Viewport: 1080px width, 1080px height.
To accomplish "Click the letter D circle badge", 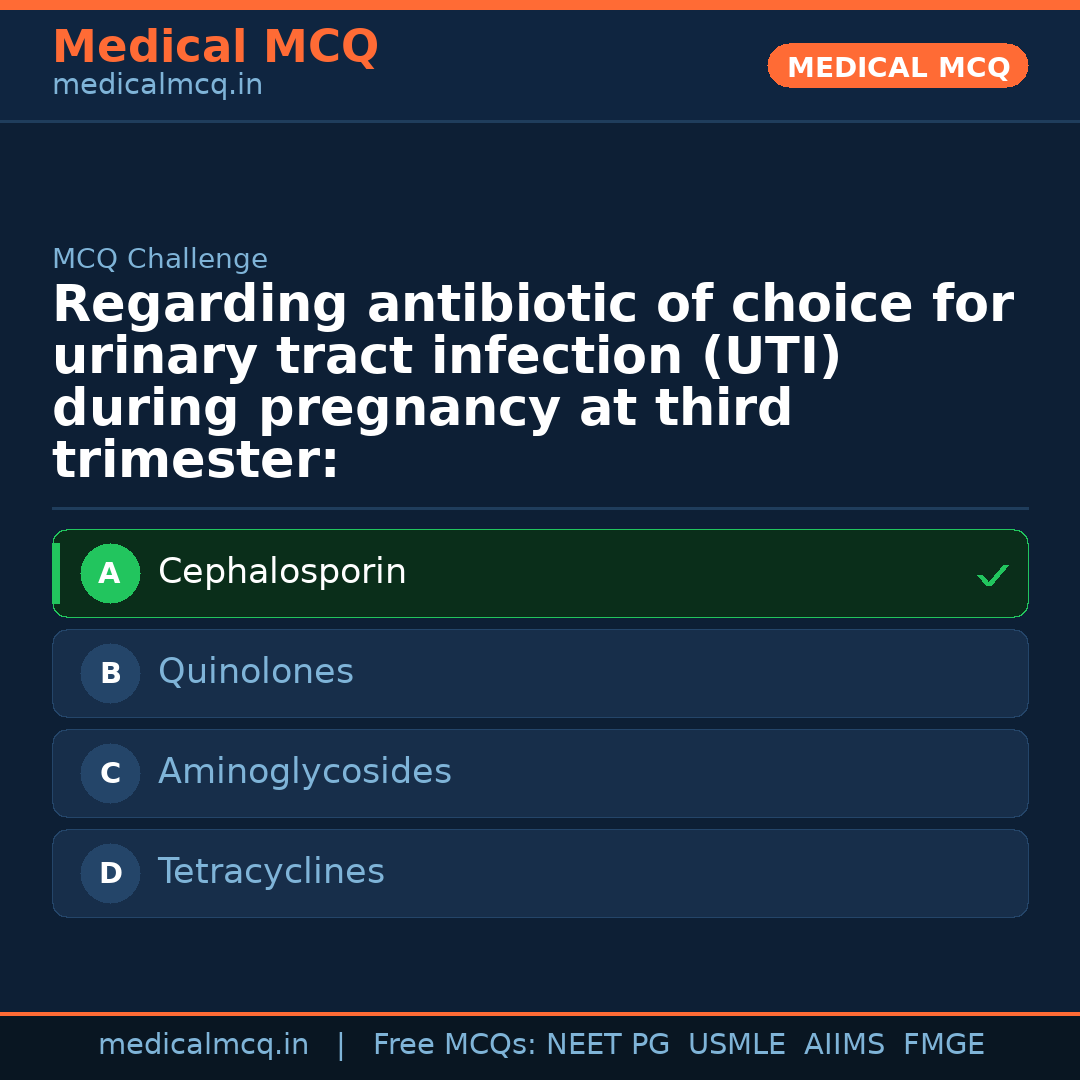I will pos(110,874).
